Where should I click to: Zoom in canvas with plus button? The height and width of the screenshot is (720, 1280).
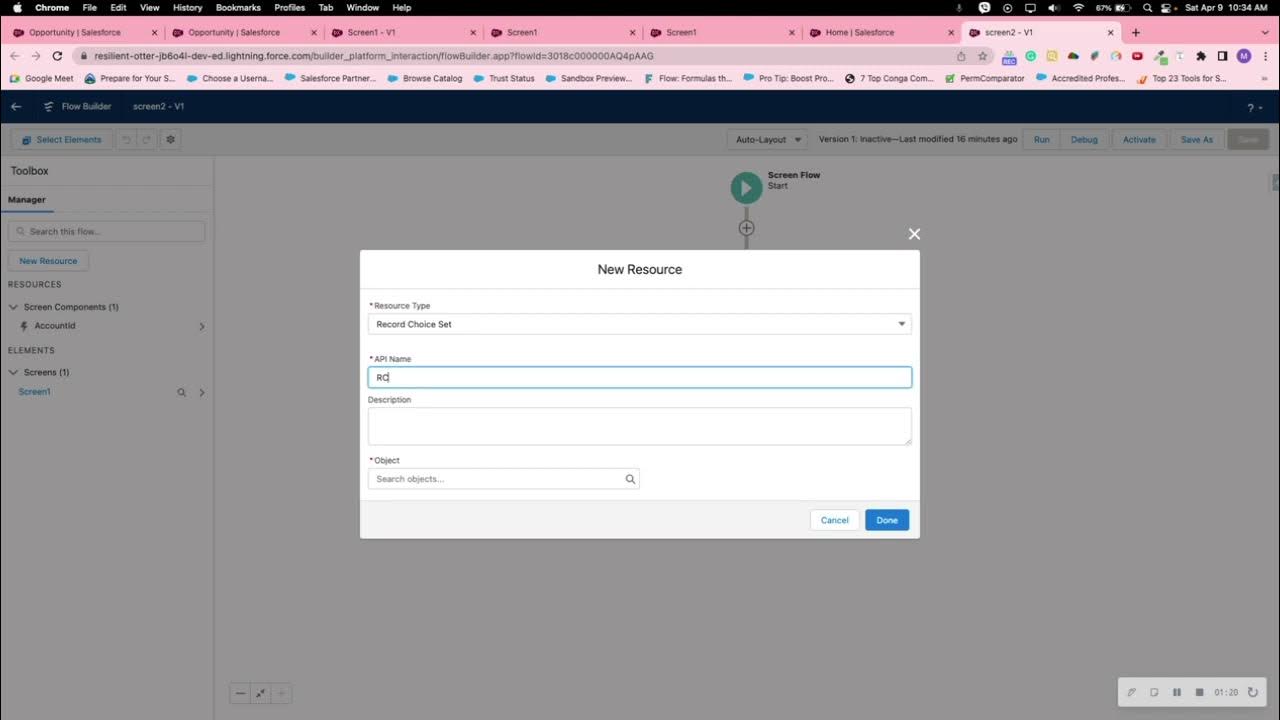pos(282,693)
